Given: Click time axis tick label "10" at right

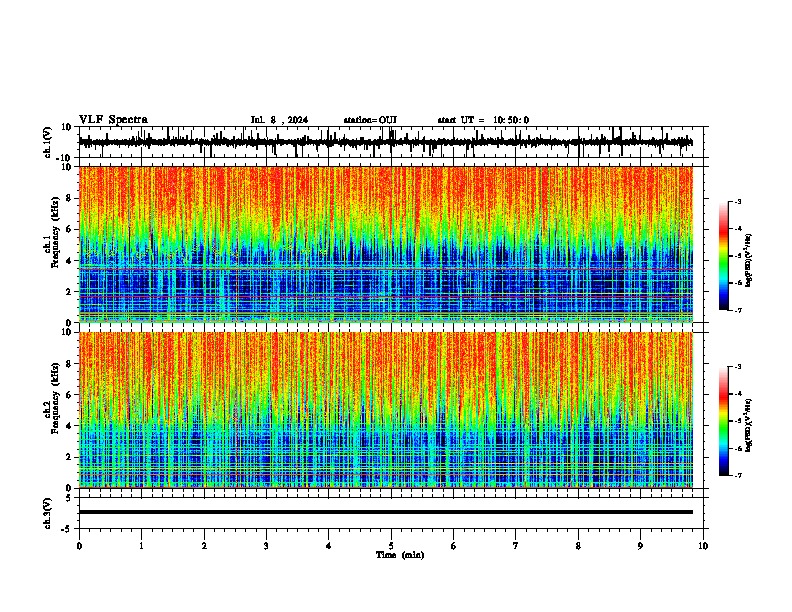Looking at the screenshot, I should click(x=703, y=546).
